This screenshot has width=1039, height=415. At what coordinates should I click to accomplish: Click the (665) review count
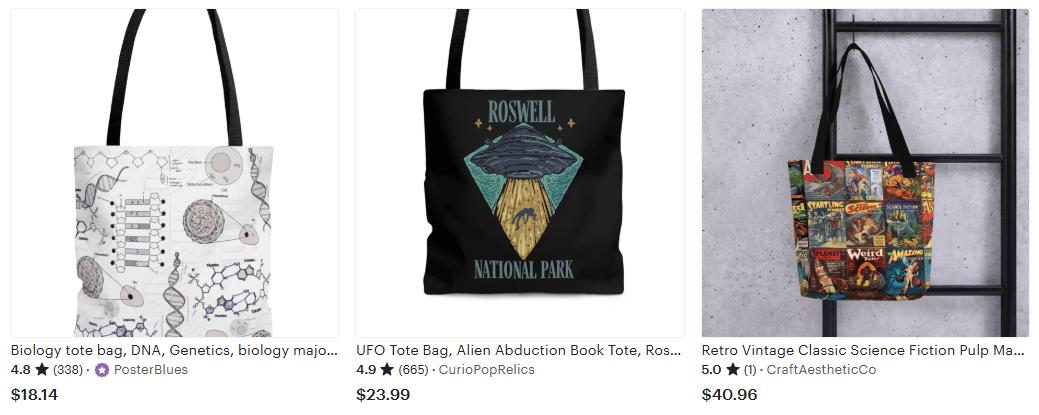[413, 370]
